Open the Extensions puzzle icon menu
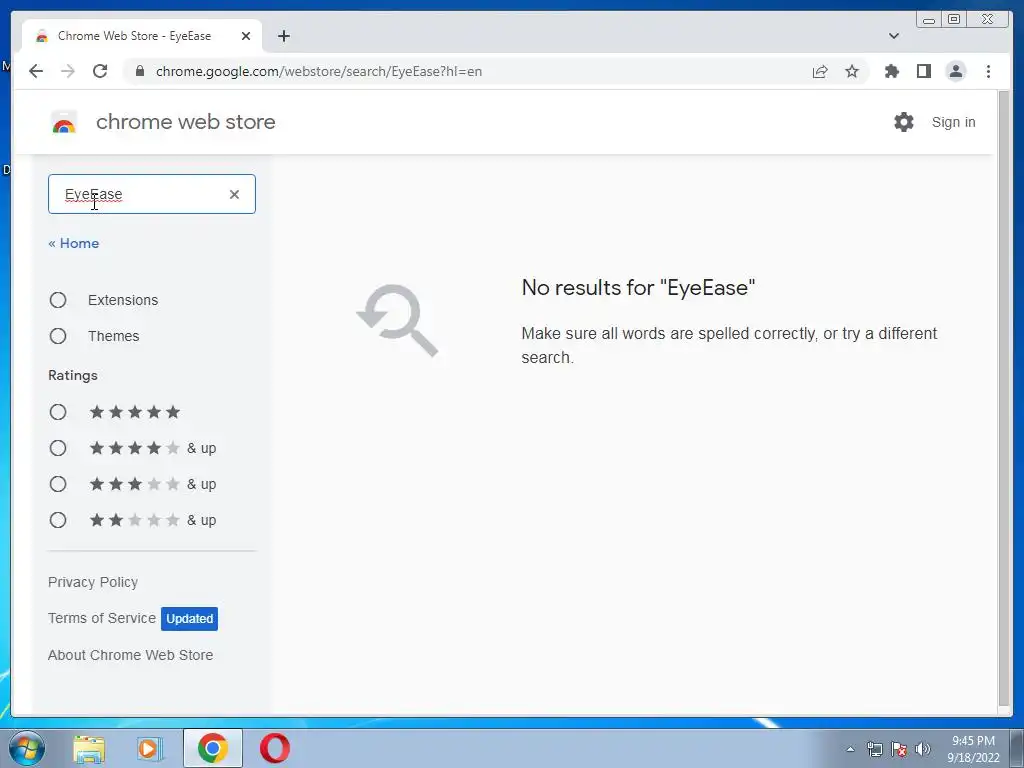Image resolution: width=1024 pixels, height=768 pixels. click(891, 71)
